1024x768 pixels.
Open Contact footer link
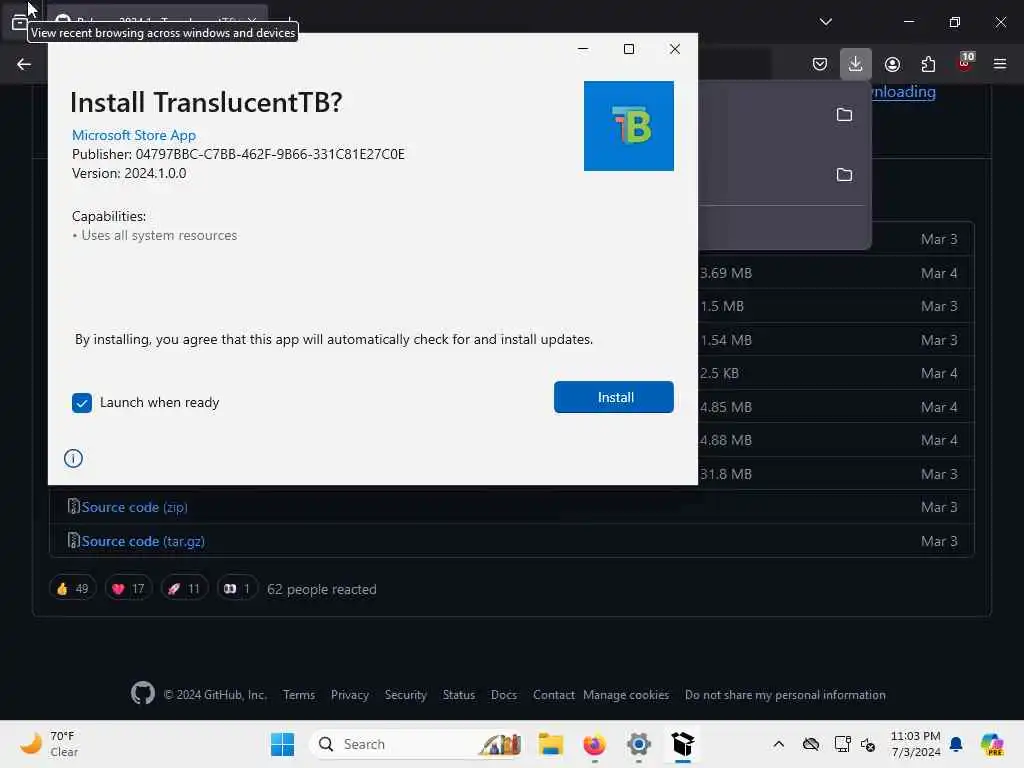point(554,695)
